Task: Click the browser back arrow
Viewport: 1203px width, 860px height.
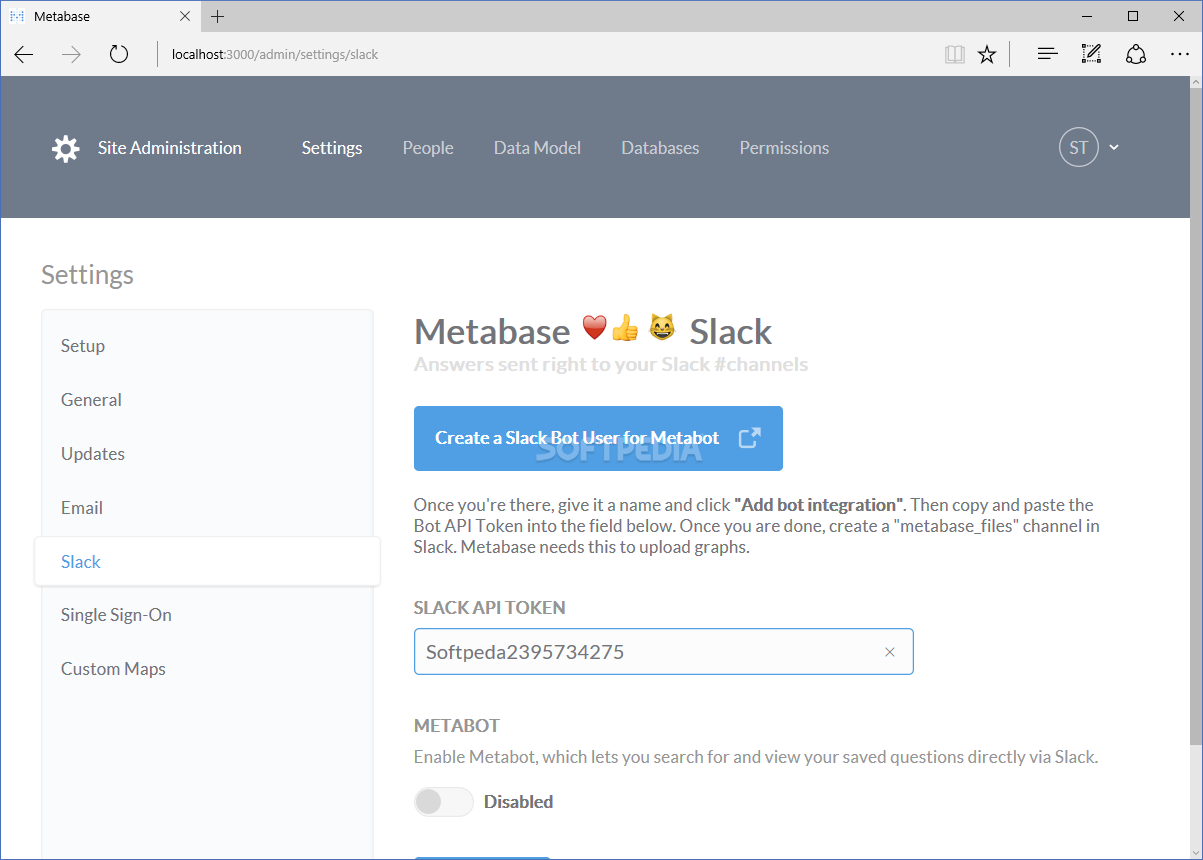Action: [24, 54]
